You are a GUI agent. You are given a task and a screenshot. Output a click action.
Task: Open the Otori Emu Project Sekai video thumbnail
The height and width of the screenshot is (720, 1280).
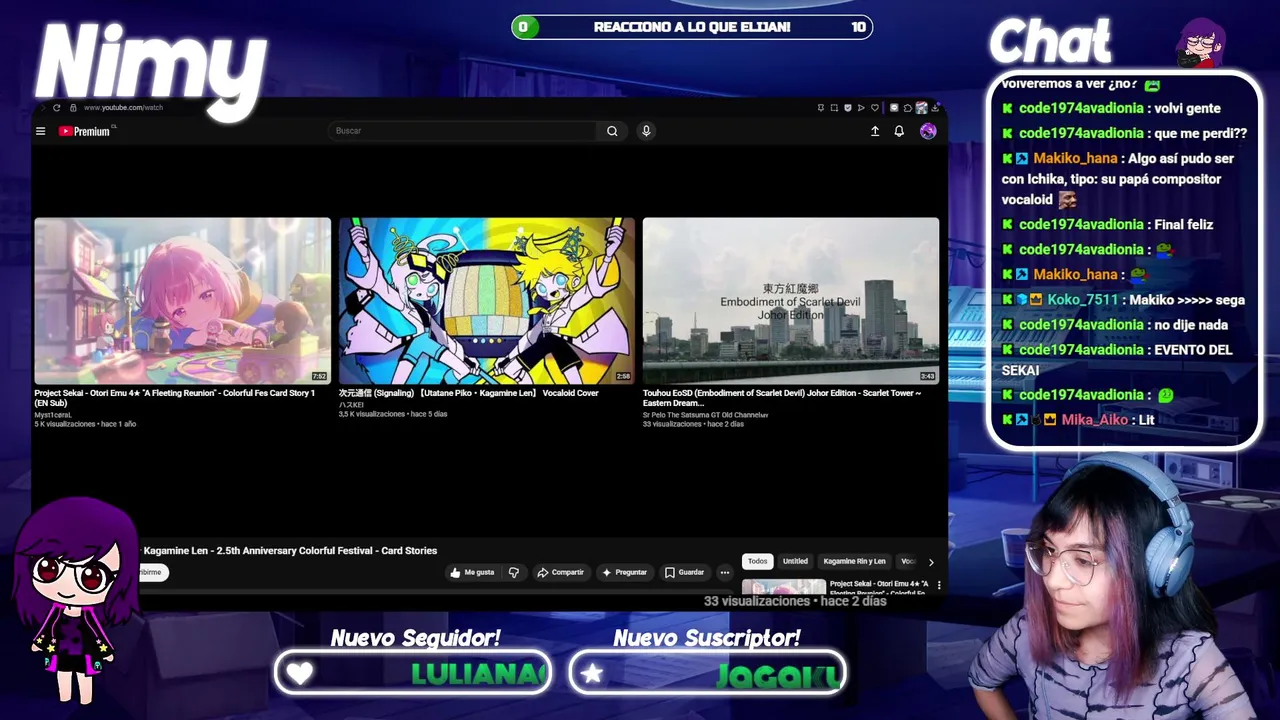(182, 301)
